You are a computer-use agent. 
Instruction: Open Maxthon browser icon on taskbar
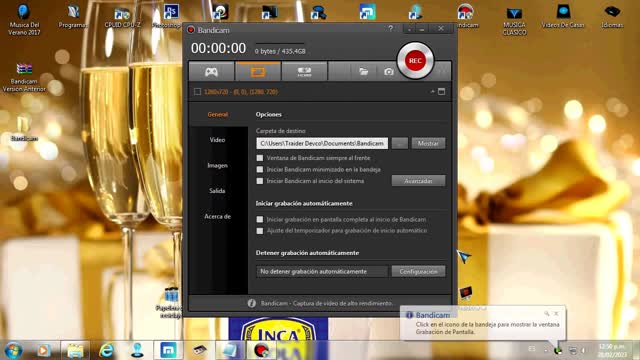[x=168, y=350]
